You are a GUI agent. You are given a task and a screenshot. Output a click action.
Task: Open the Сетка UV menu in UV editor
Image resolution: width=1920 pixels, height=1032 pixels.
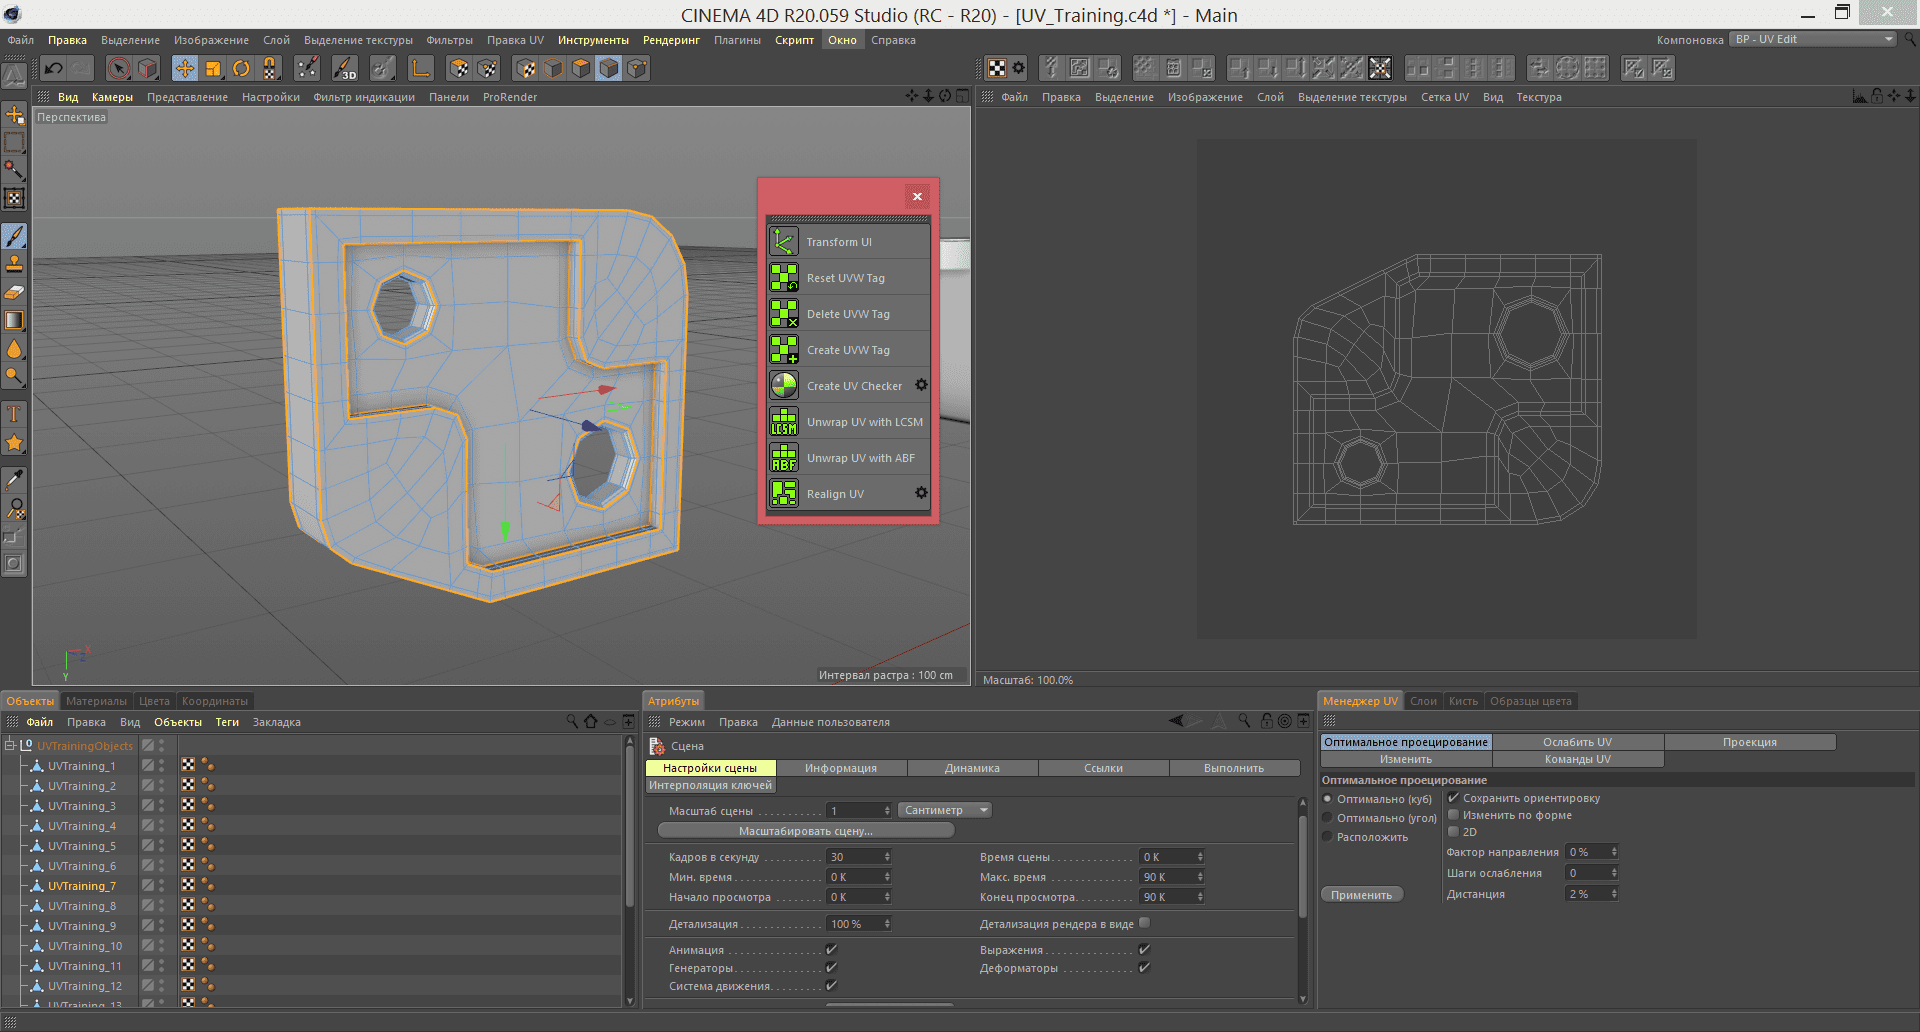pos(1444,97)
